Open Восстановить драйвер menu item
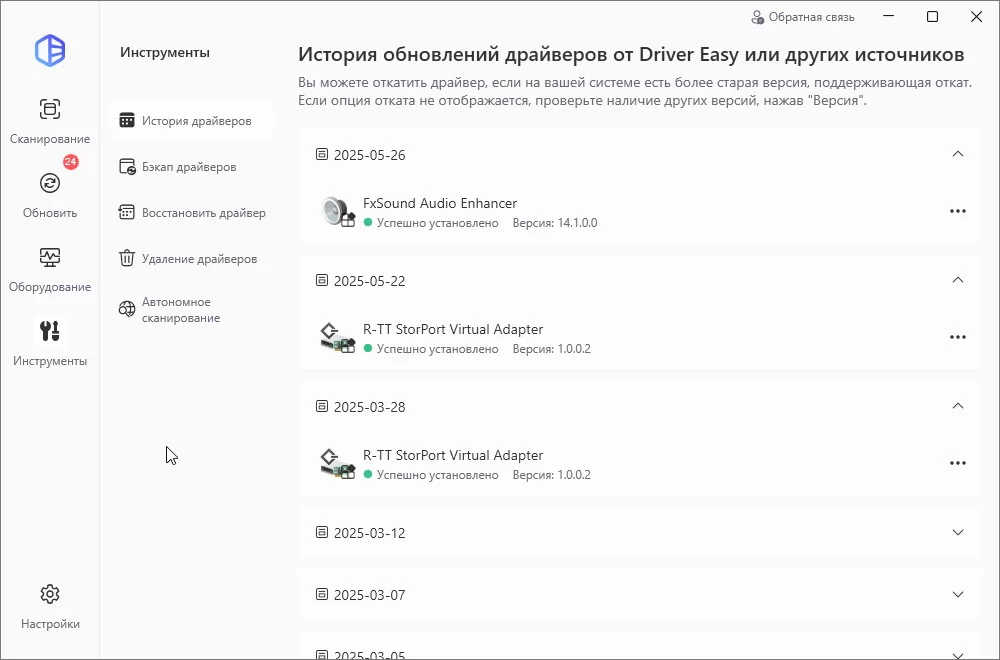The width and height of the screenshot is (1000, 660). (x=191, y=212)
